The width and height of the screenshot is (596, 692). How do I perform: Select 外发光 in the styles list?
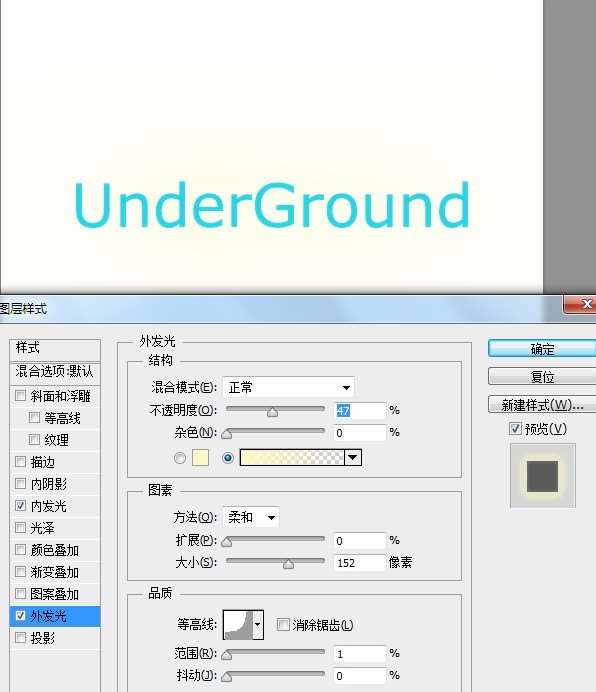[x=55, y=616]
